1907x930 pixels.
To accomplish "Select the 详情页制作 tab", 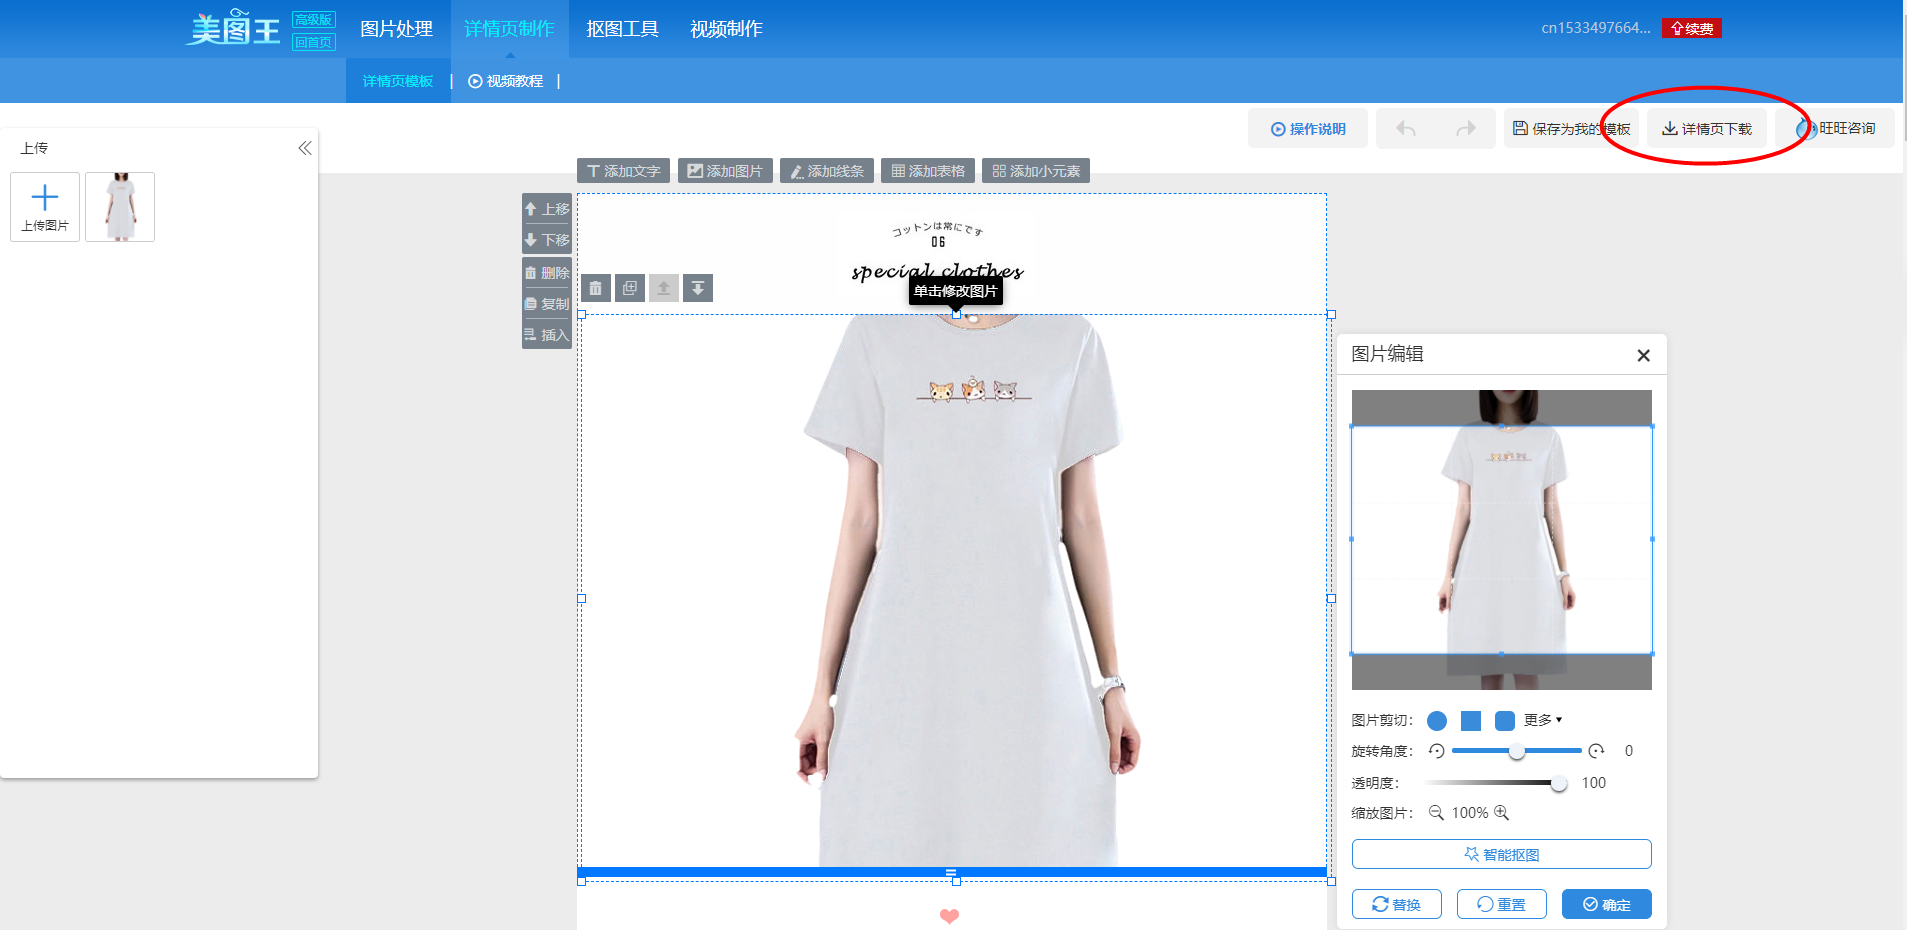I will pos(509,29).
